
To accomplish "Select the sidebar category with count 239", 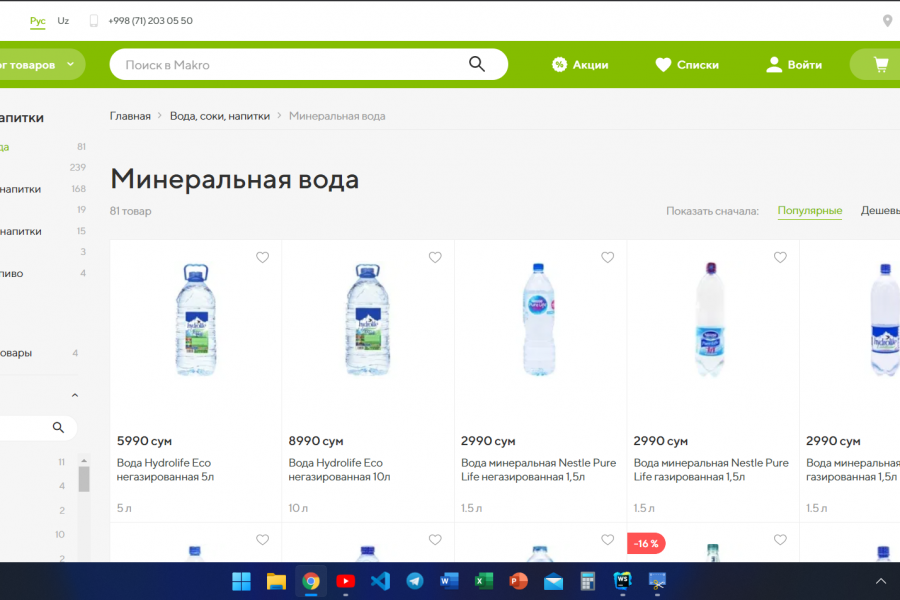I will pos(43,168).
